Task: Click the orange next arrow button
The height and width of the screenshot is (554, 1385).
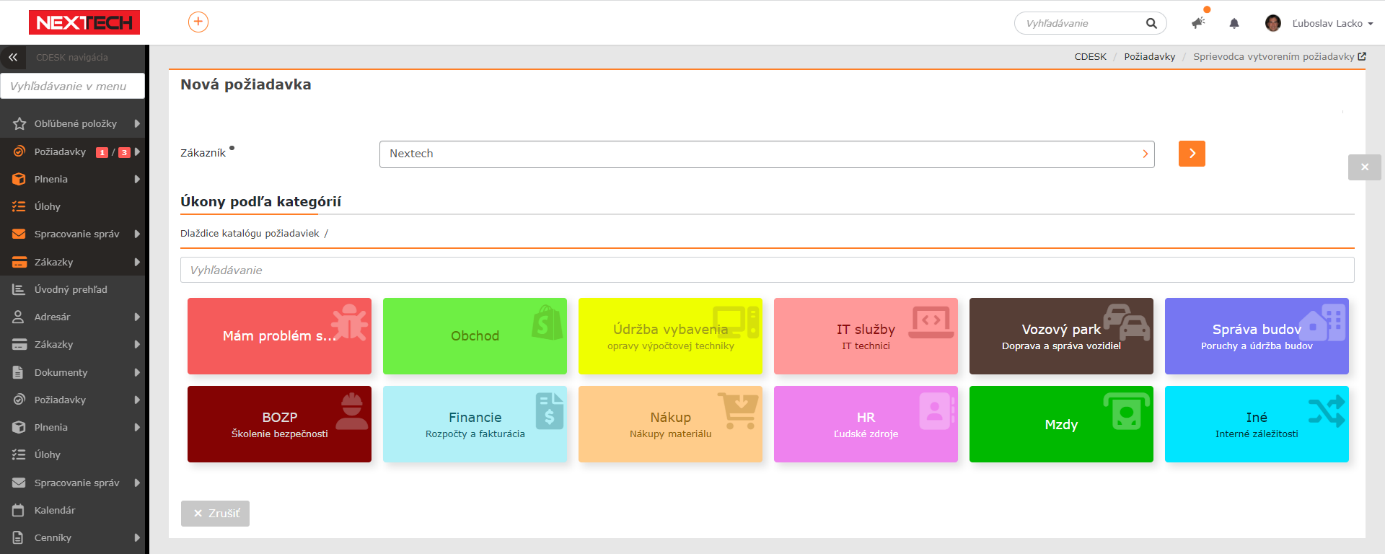Action: coord(1191,154)
